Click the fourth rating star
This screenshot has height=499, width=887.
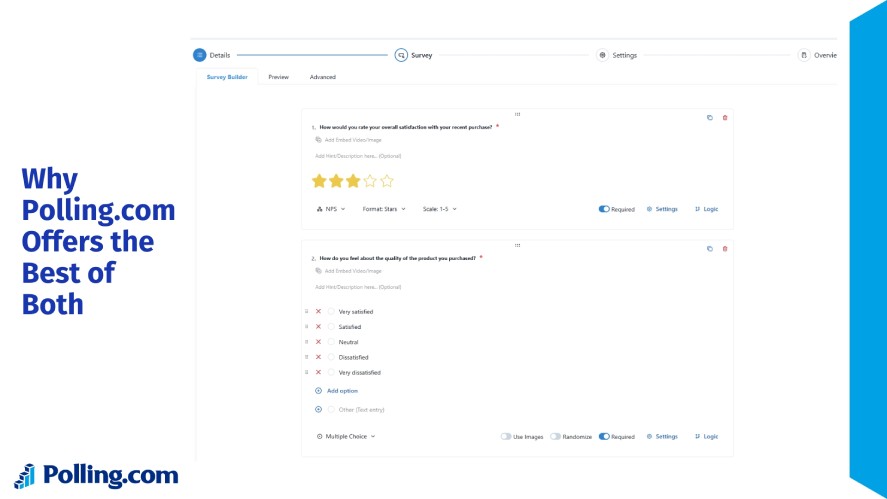pos(370,181)
